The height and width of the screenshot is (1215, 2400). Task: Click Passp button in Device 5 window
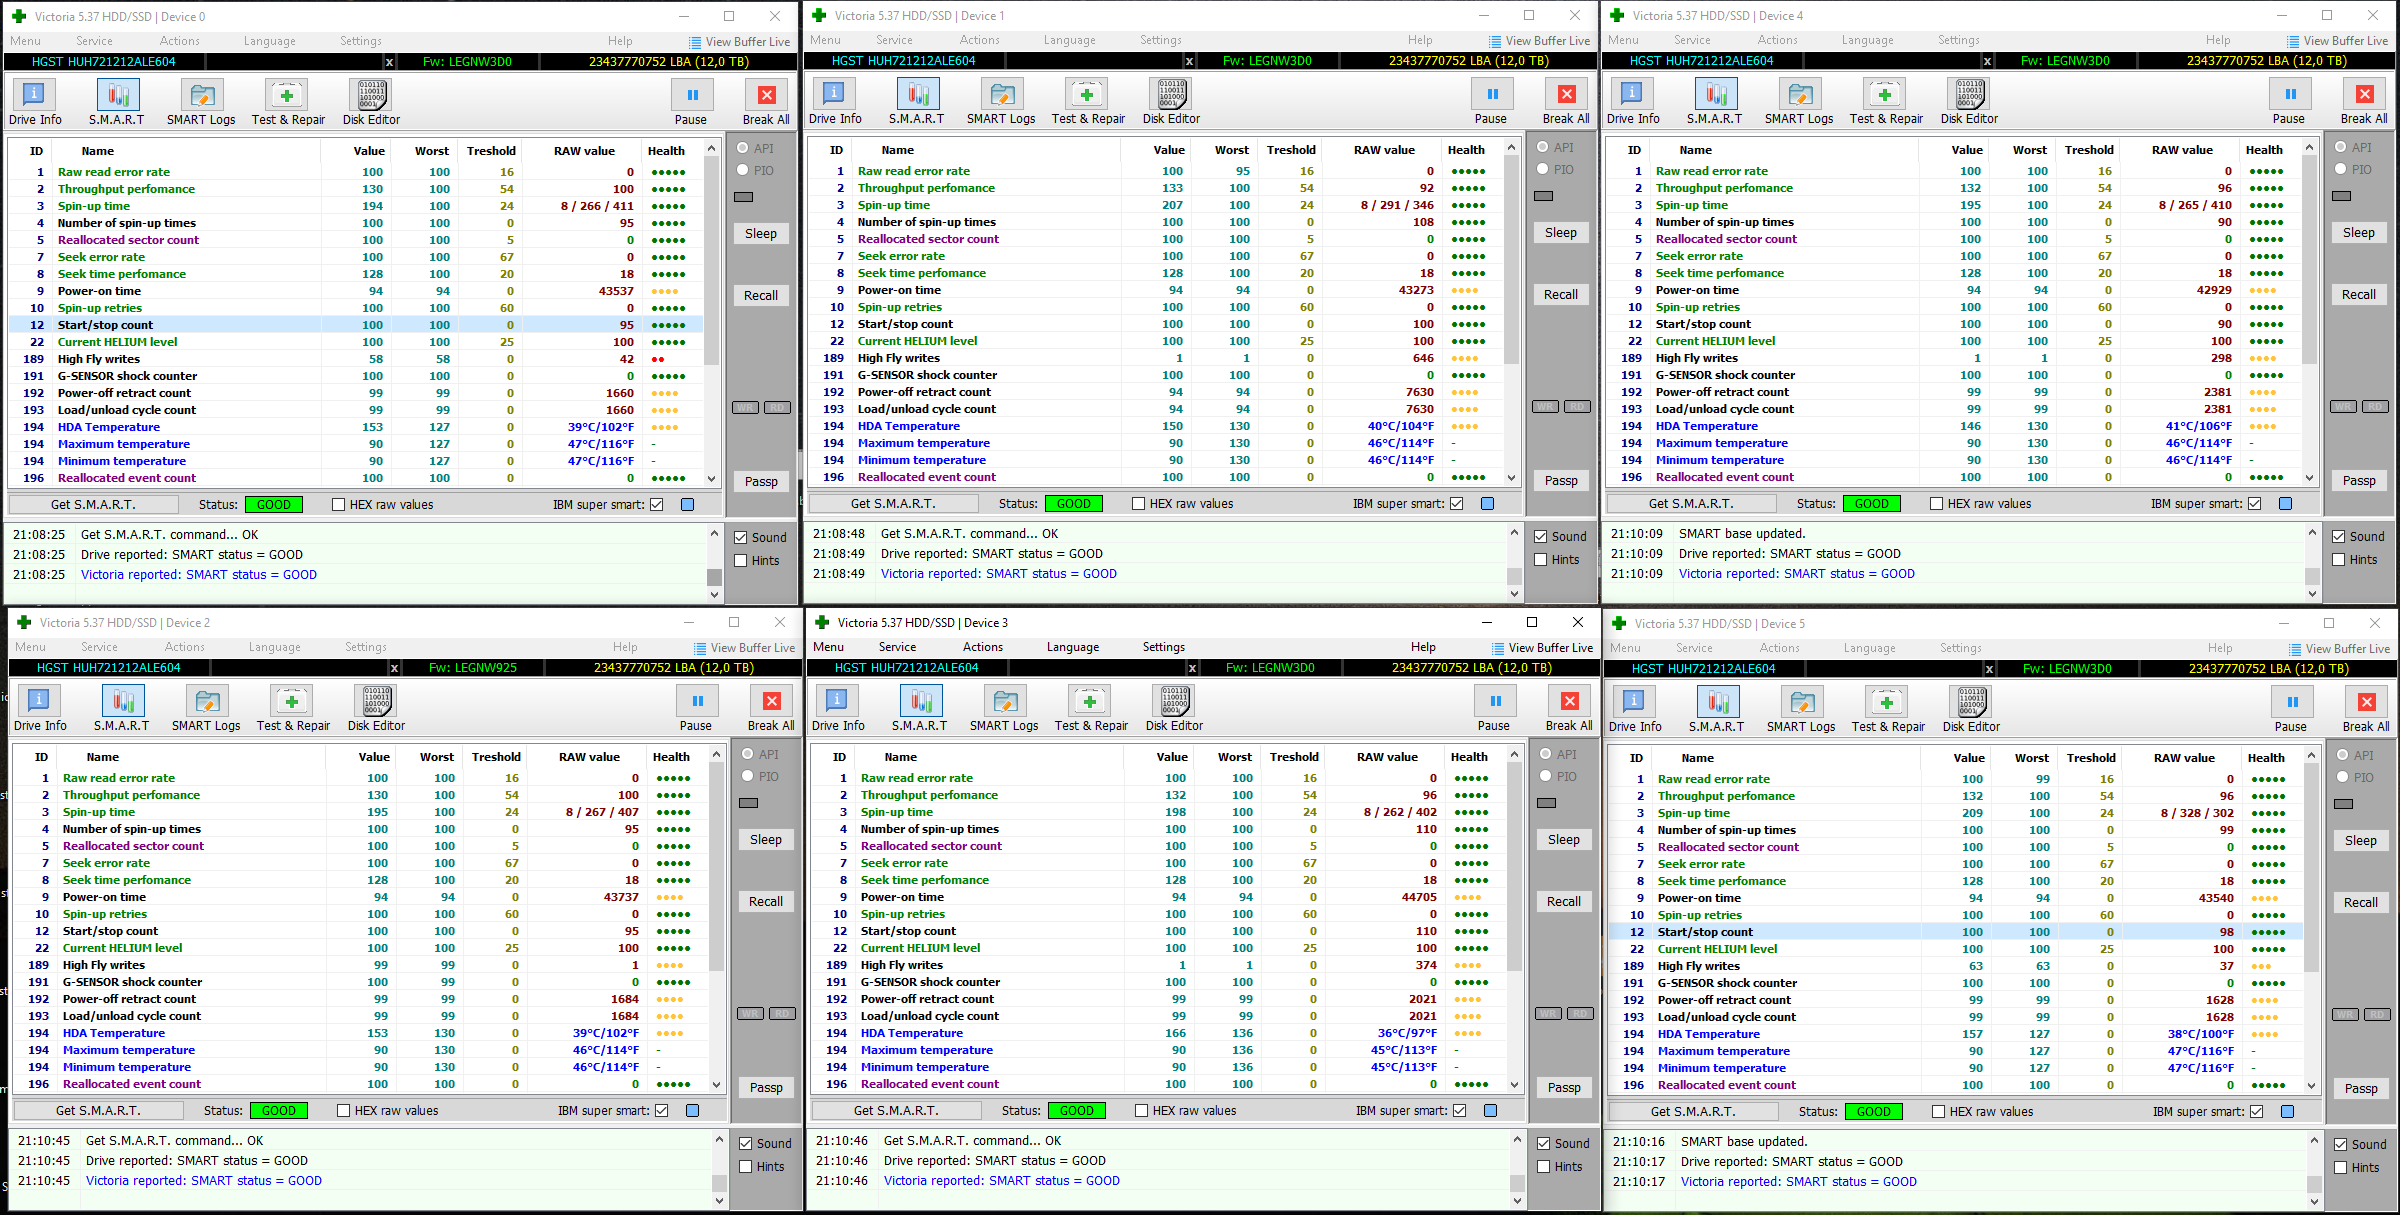2360,1088
